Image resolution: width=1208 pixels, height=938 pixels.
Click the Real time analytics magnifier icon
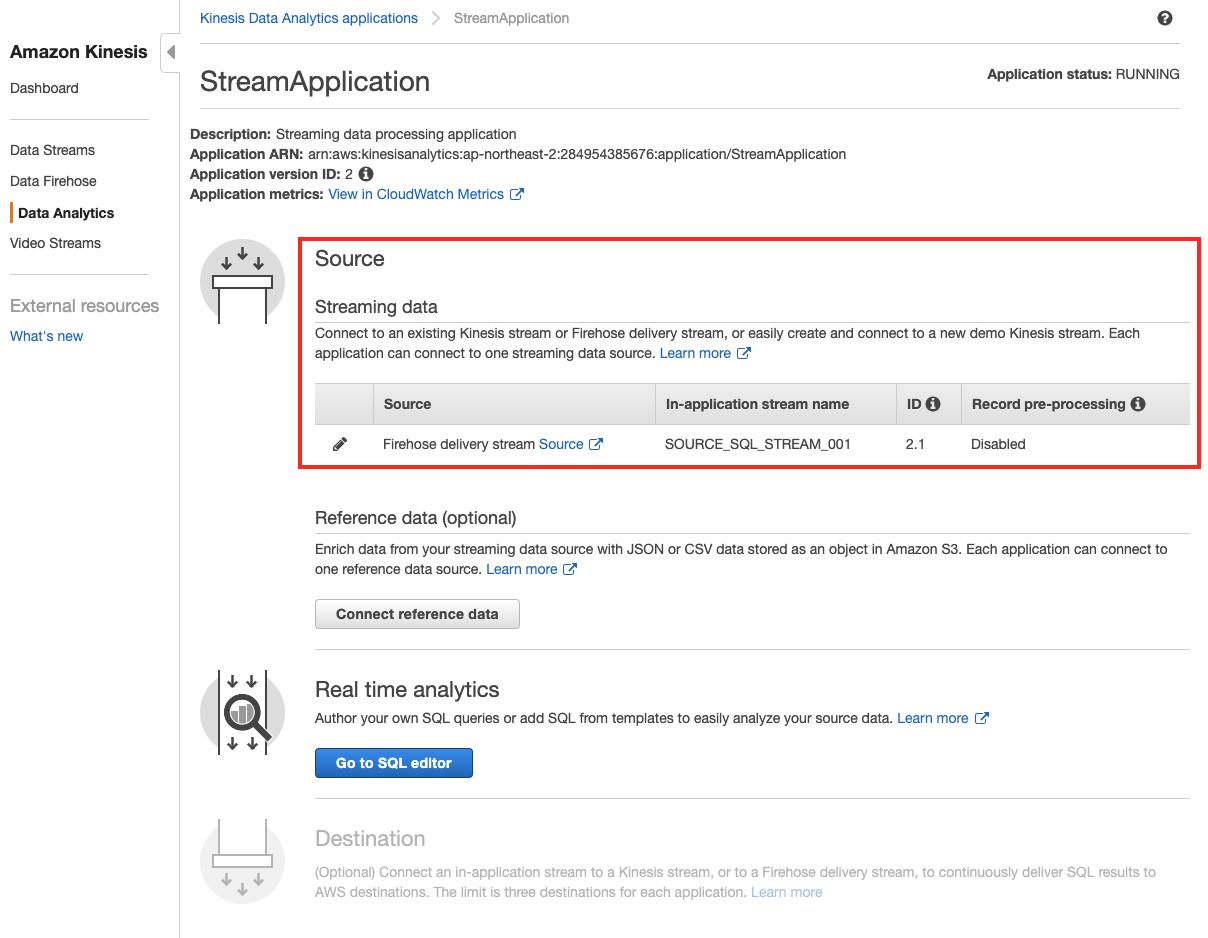click(x=242, y=712)
